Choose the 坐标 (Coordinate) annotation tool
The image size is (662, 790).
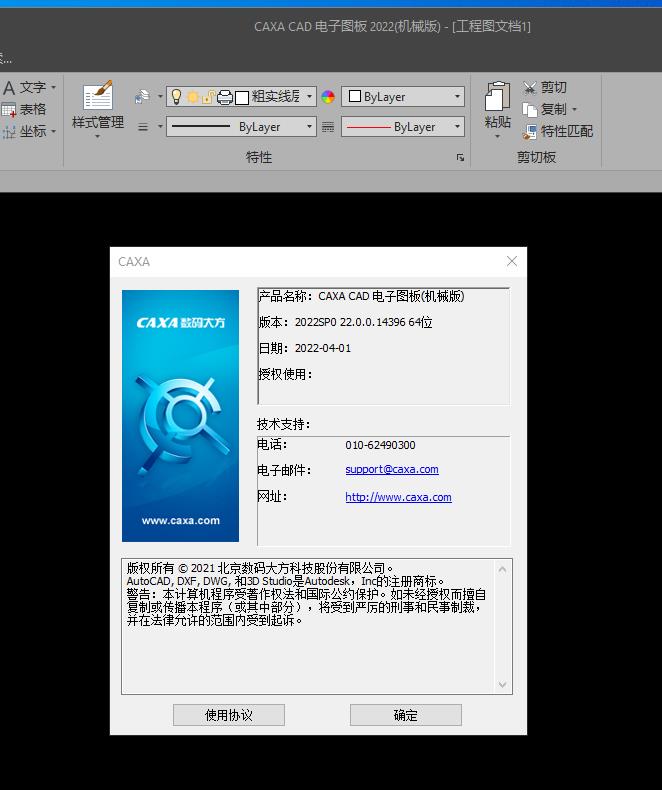click(x=9, y=131)
